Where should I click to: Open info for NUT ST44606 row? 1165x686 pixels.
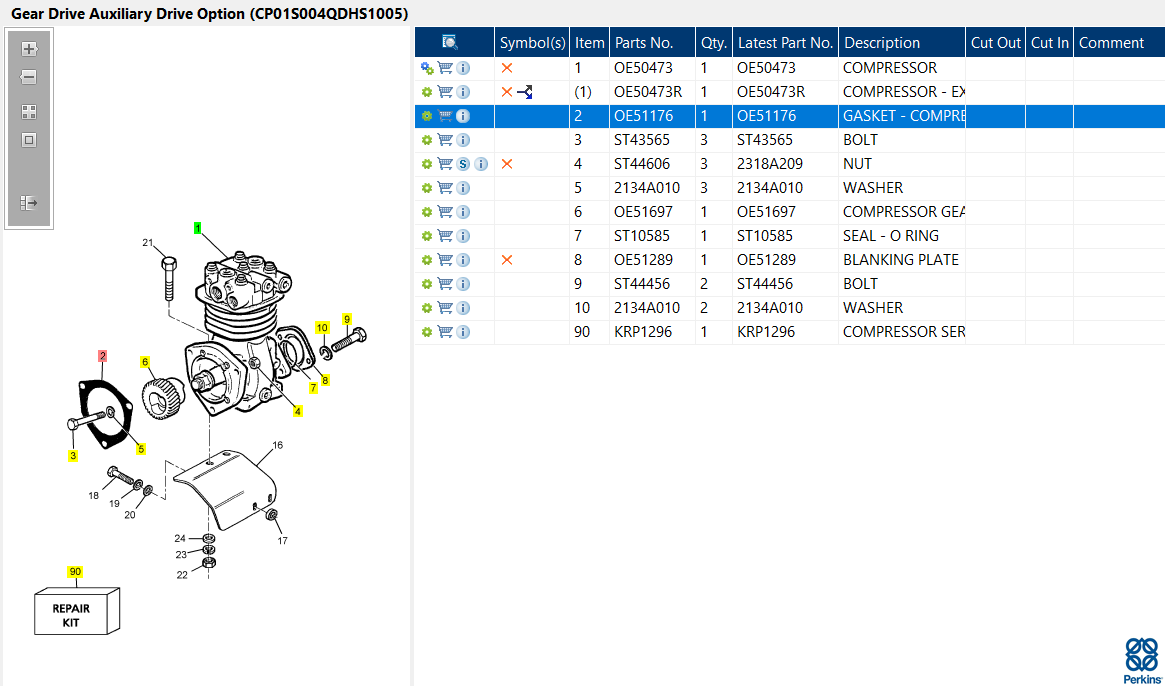481,164
